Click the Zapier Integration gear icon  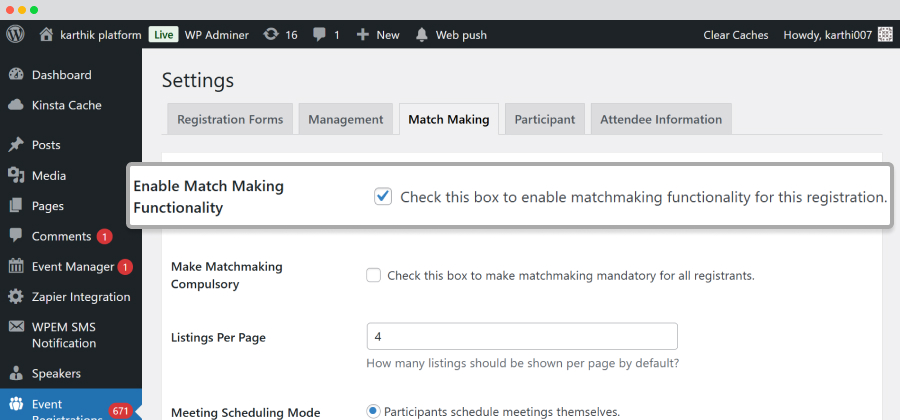click(16, 297)
